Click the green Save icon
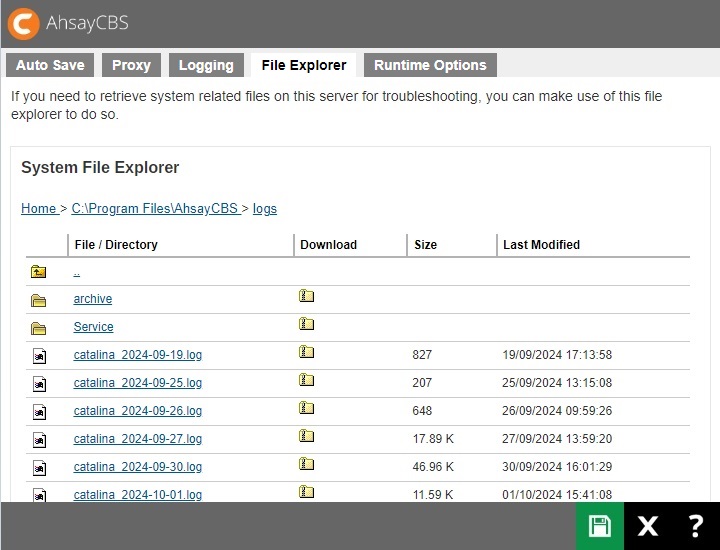This screenshot has width=720, height=550. (x=600, y=526)
